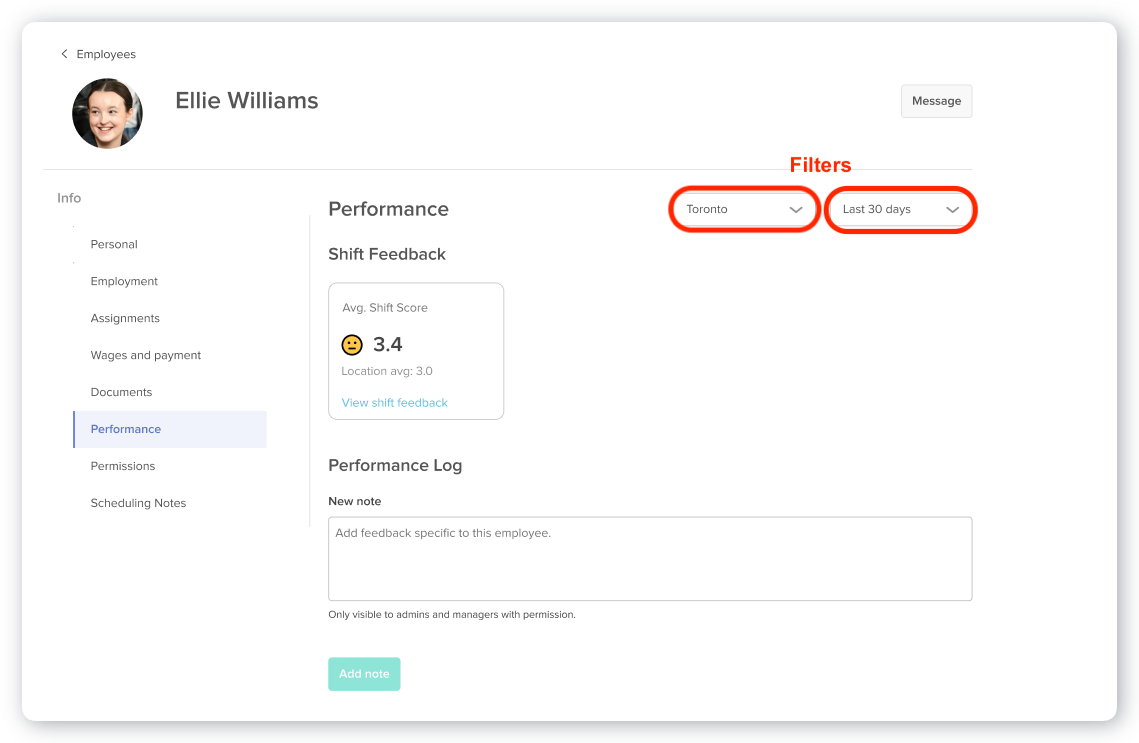Expand the Toronto dropdown chevron
Screen dimensions: 1139x743
(795, 210)
